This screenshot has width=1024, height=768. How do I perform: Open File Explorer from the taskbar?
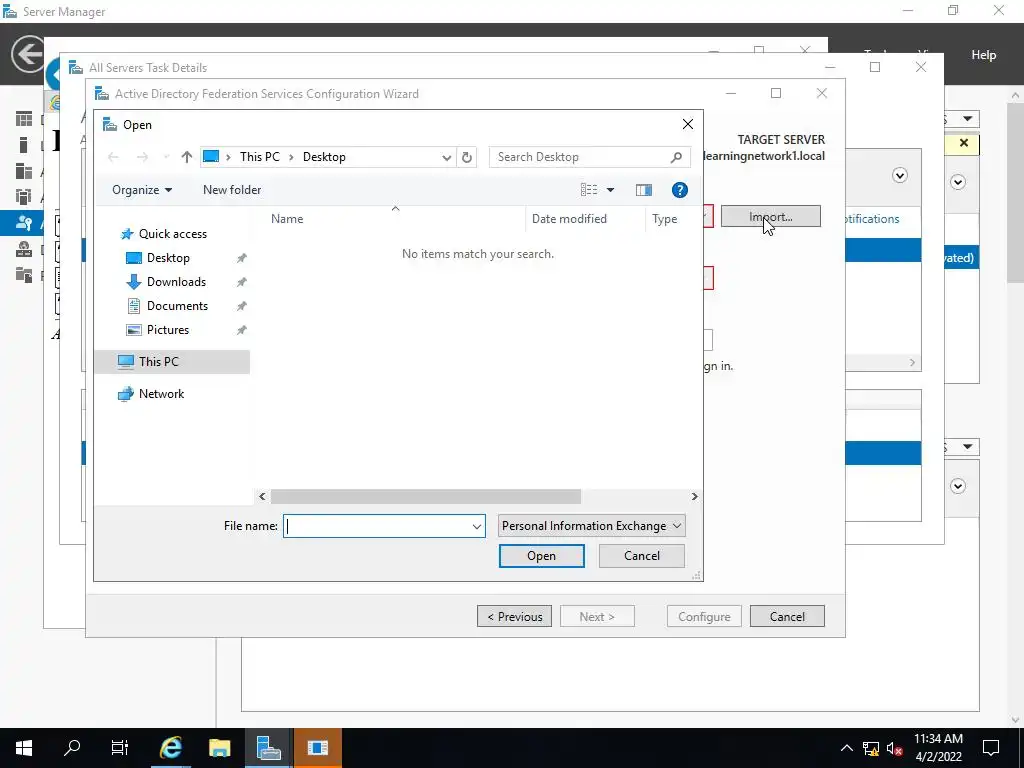pyautogui.click(x=219, y=748)
